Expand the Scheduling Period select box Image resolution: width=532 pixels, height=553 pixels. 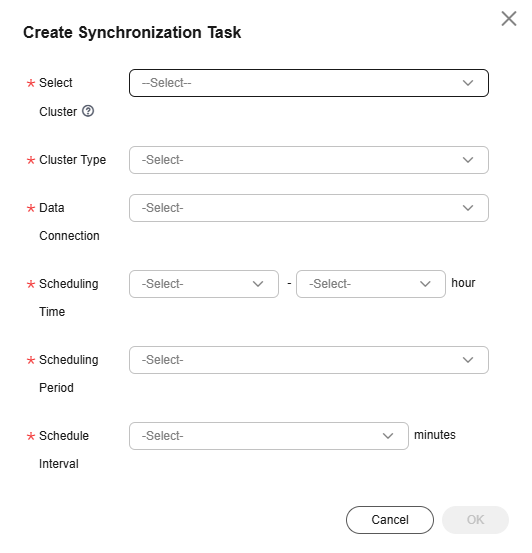tap(309, 360)
